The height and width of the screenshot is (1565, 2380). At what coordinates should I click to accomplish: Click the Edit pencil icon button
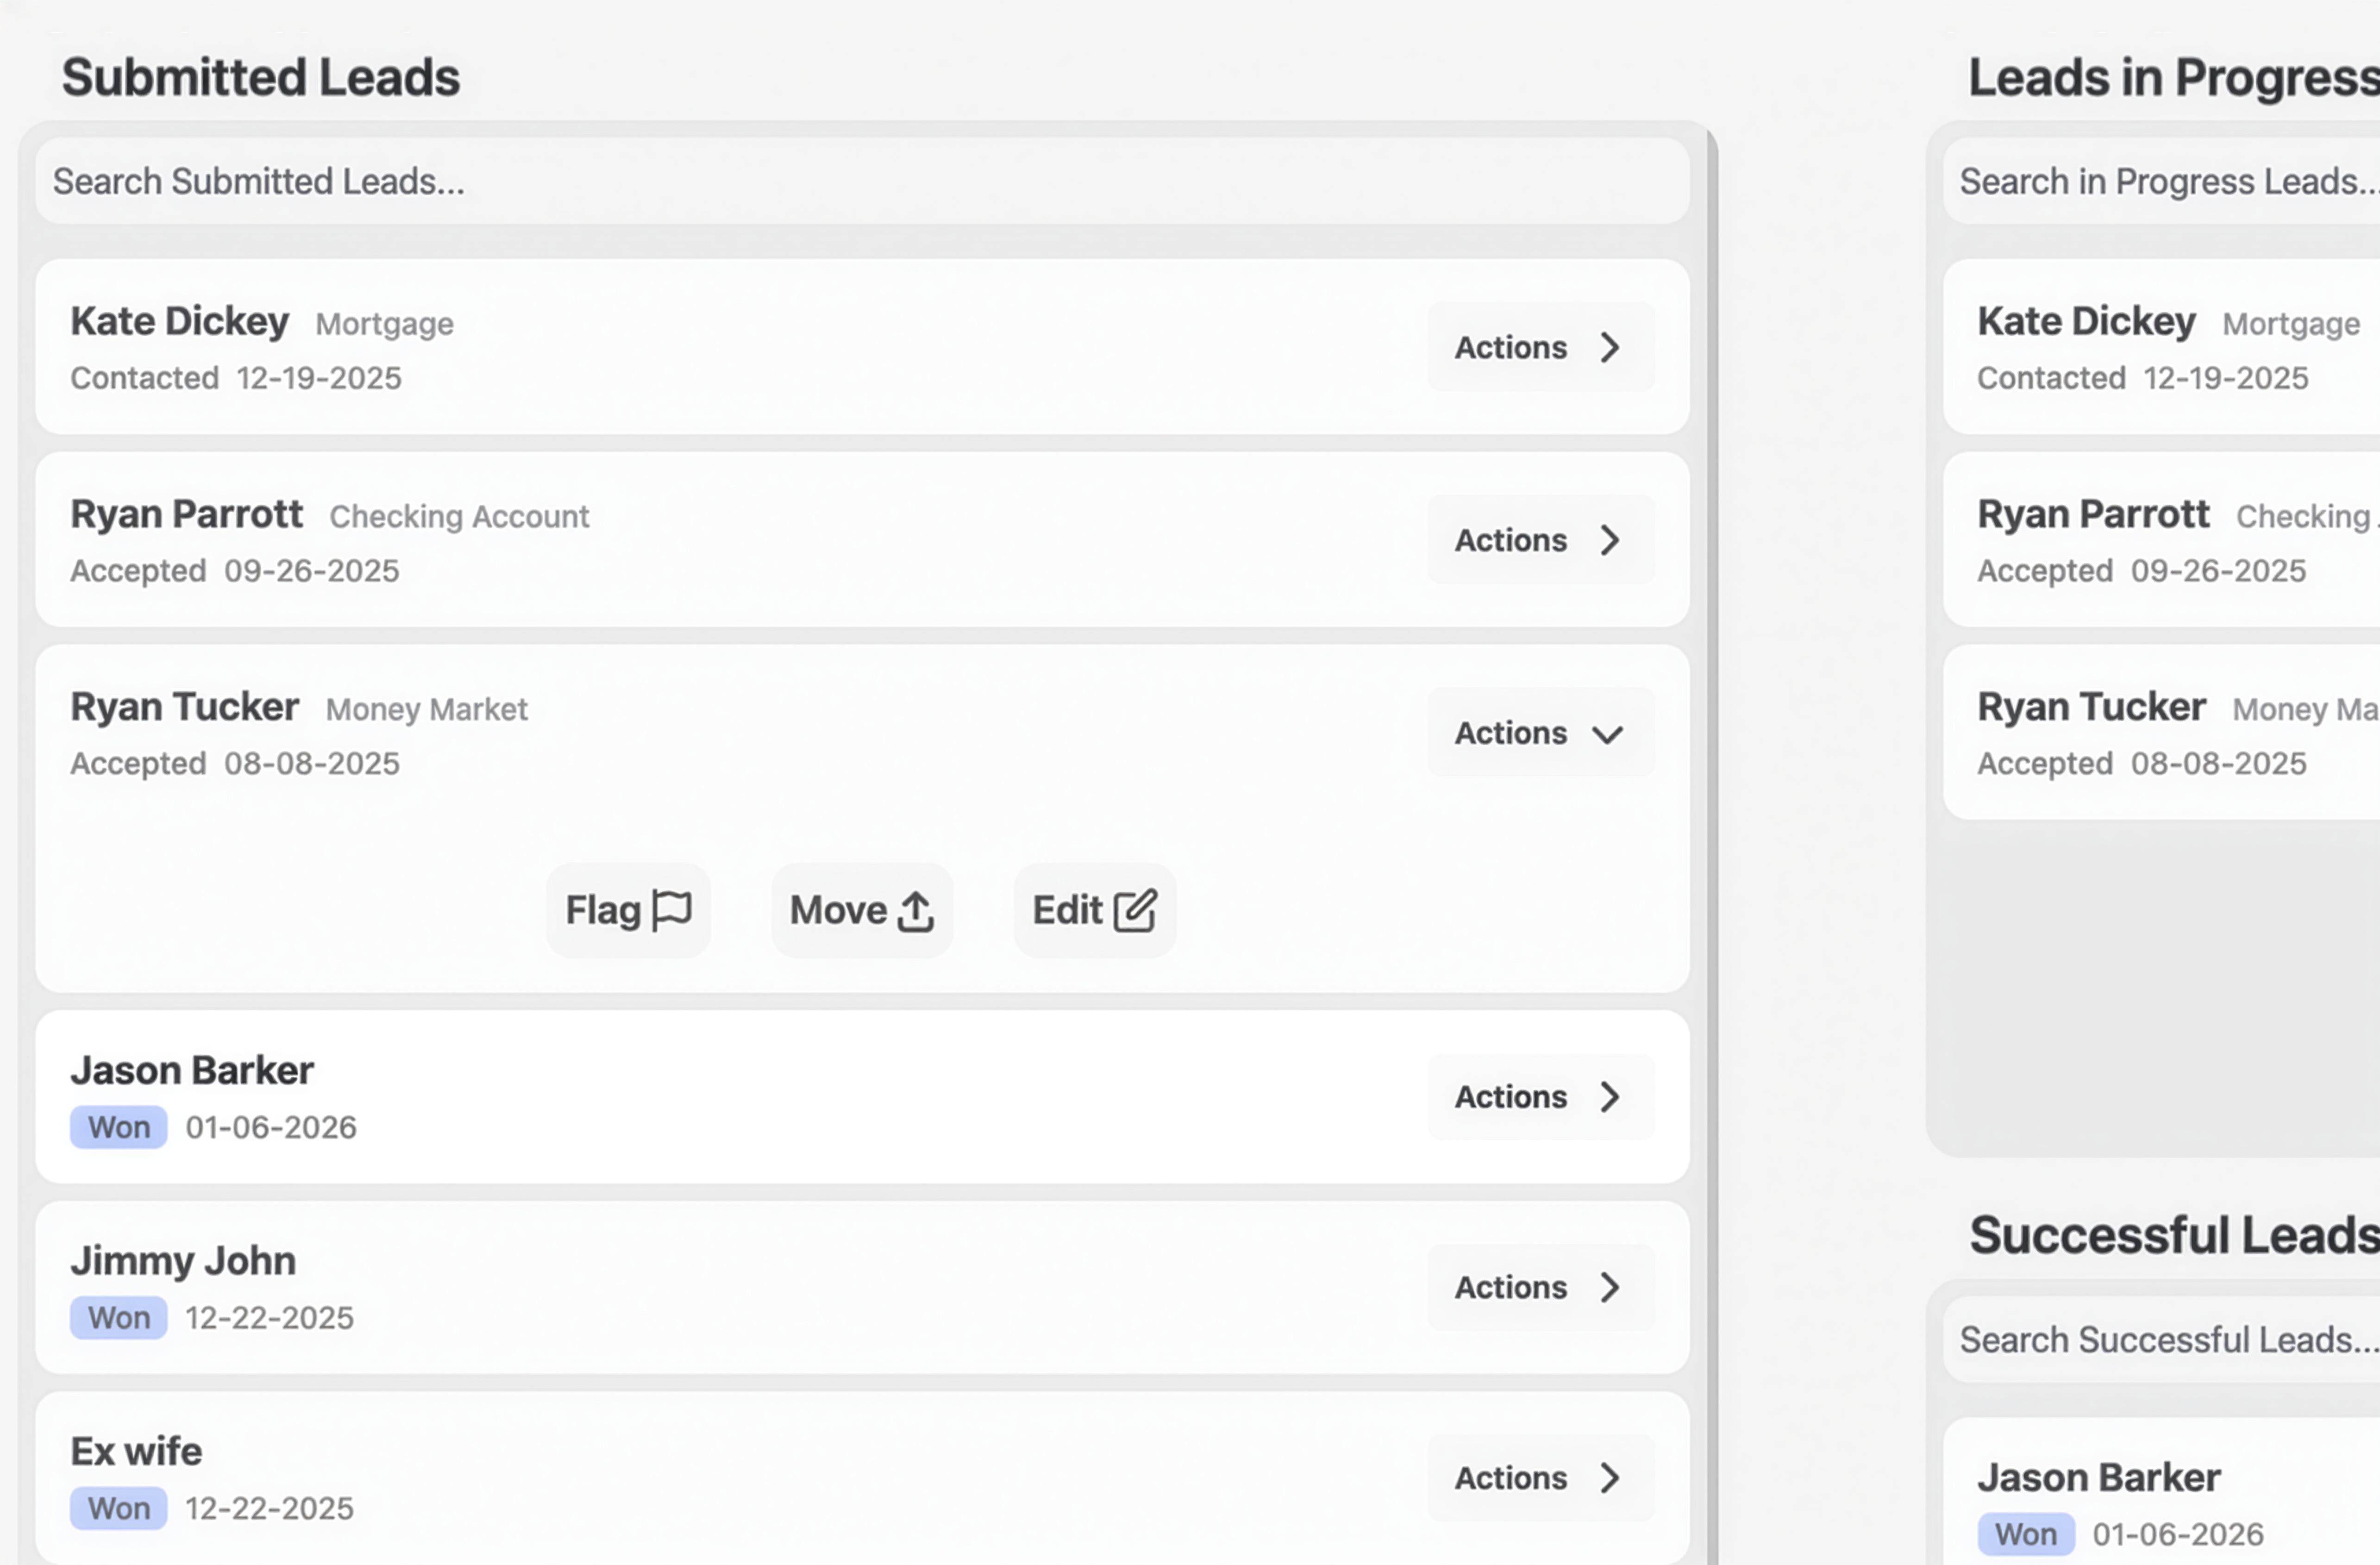[x=1094, y=910]
